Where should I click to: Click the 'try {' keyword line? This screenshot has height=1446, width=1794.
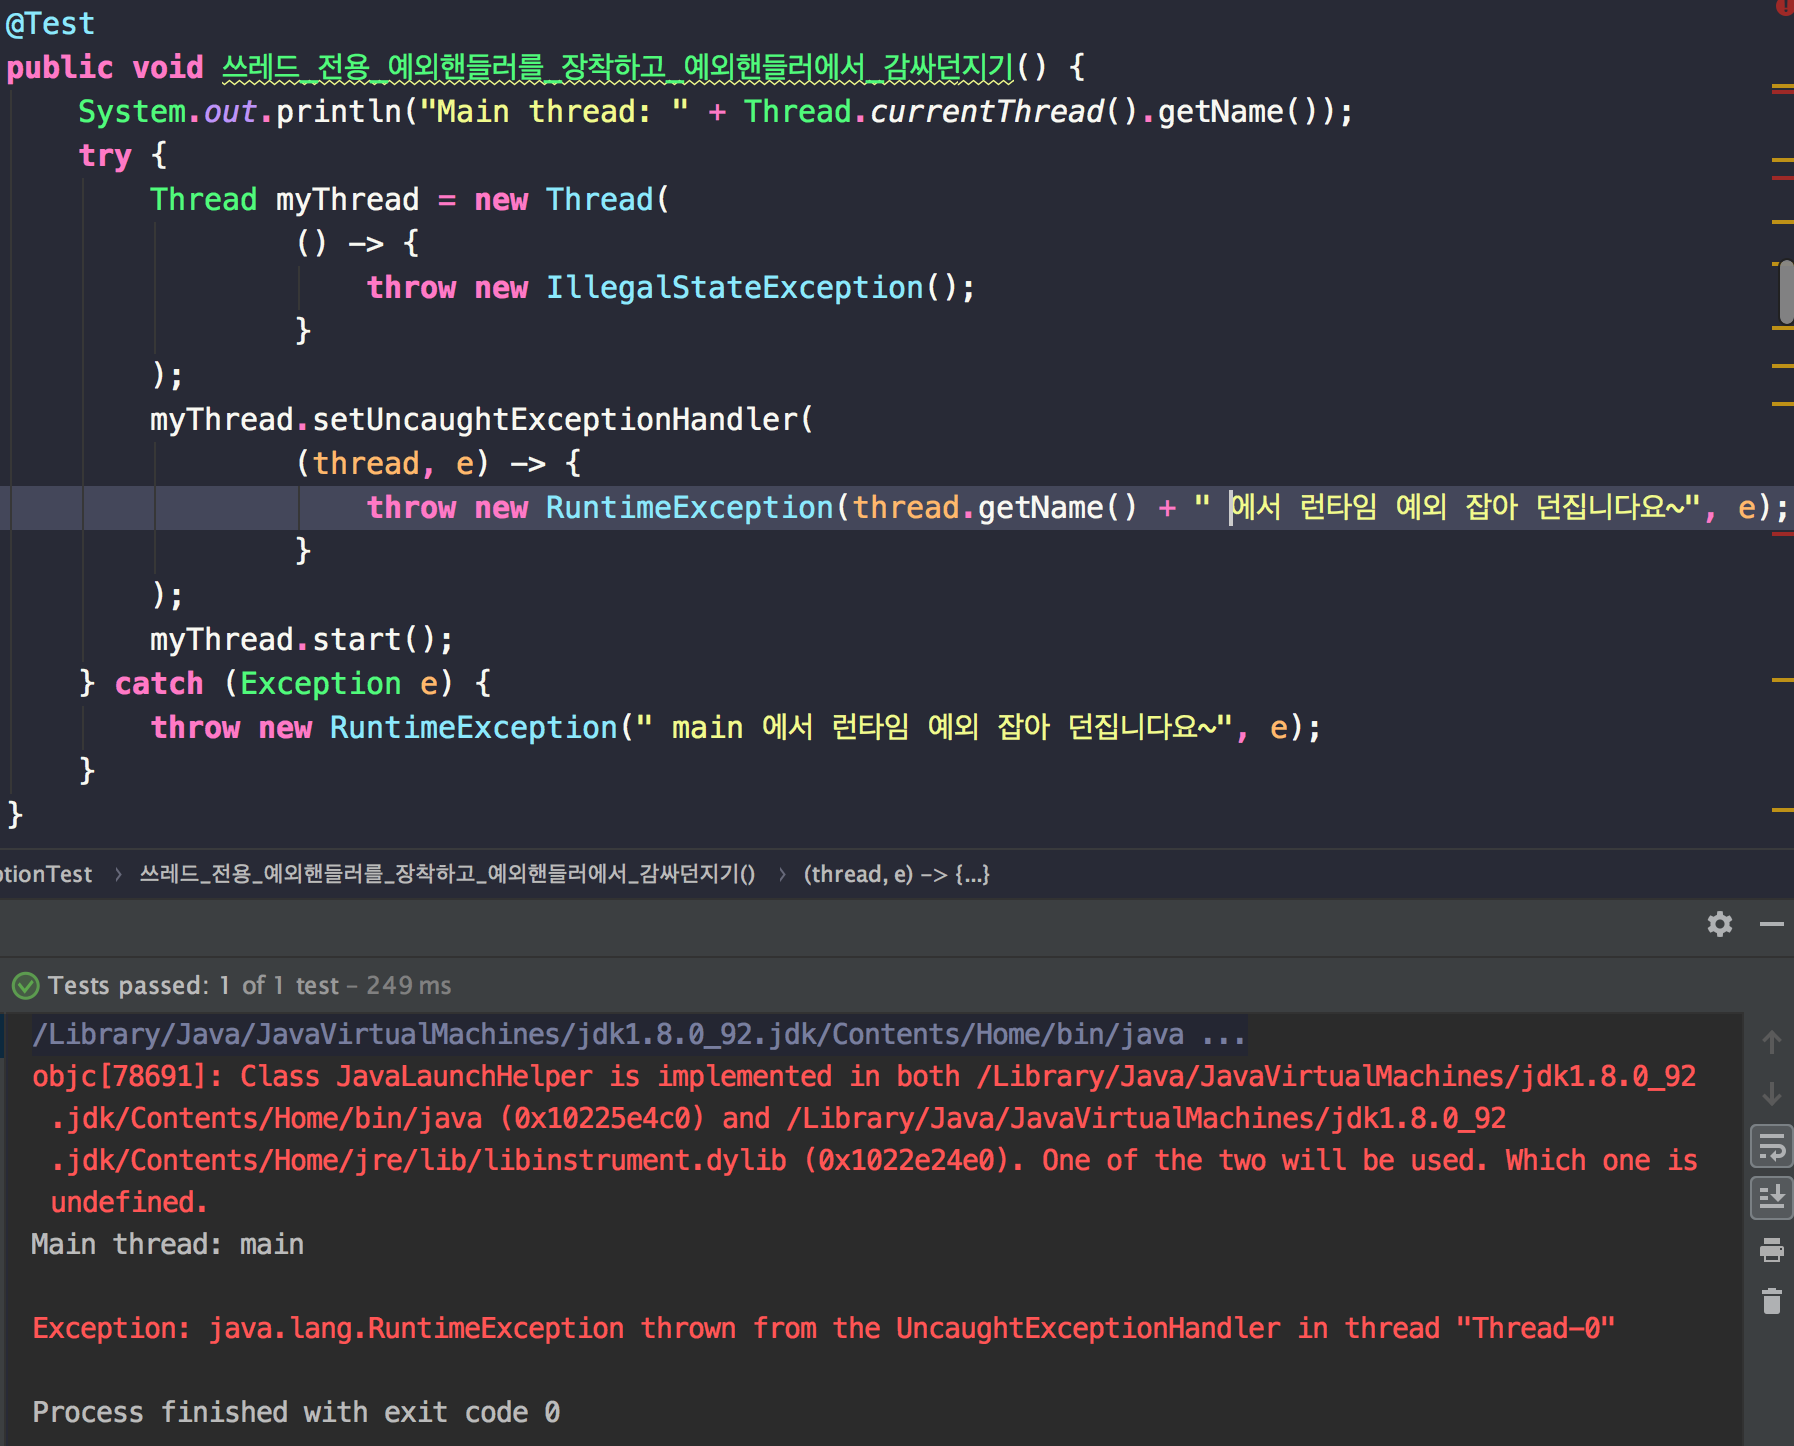tap(123, 155)
